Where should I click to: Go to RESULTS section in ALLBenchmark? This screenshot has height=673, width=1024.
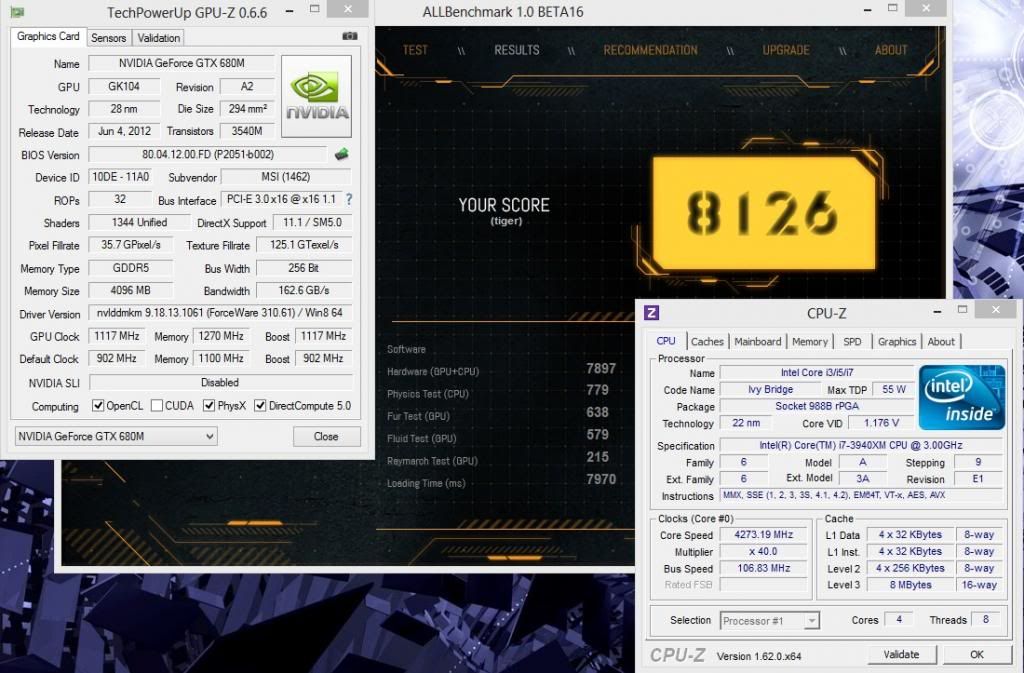click(x=517, y=50)
